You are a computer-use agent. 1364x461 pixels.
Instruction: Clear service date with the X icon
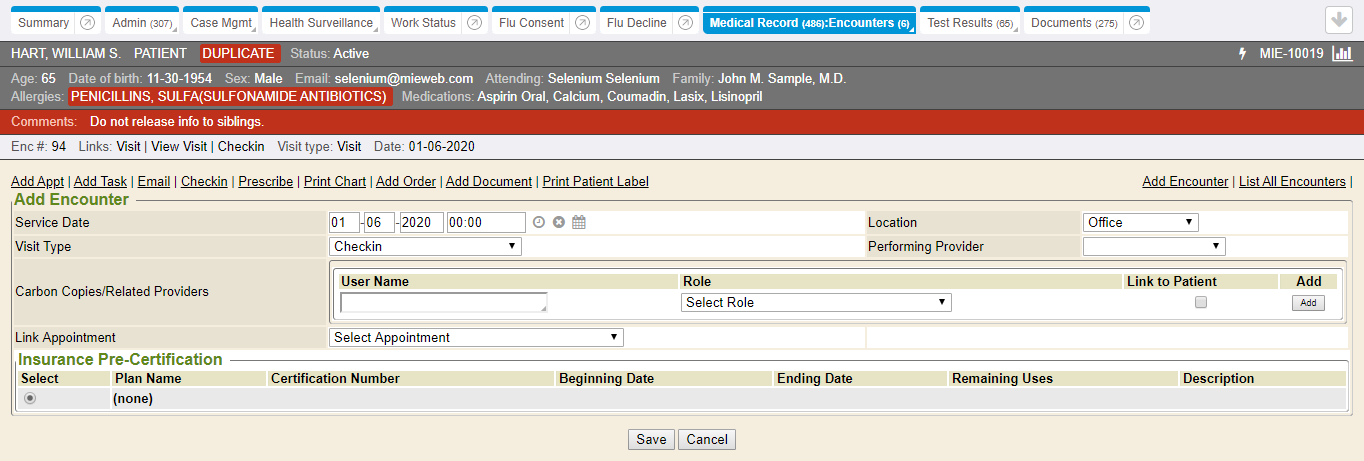(x=559, y=222)
